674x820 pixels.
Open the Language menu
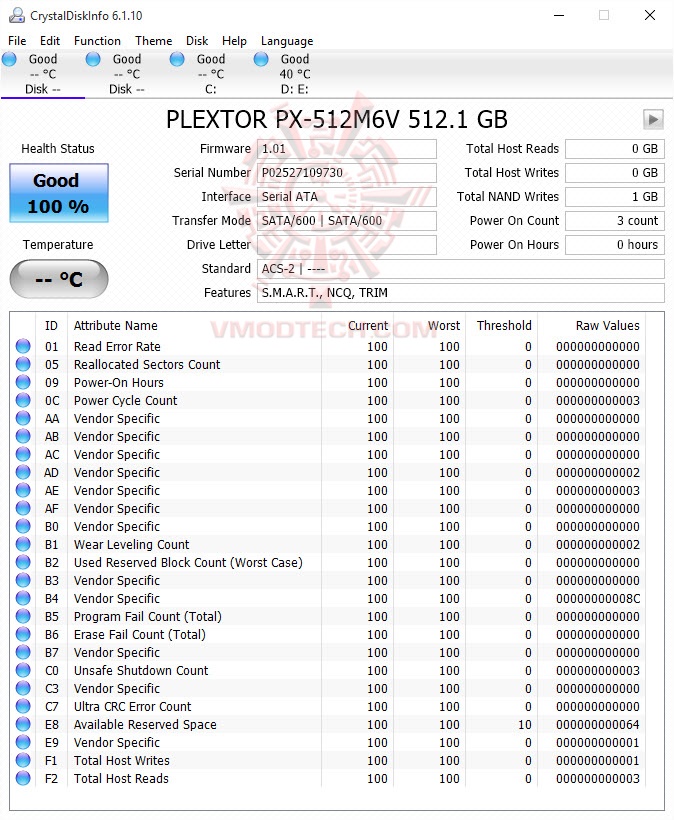point(287,41)
